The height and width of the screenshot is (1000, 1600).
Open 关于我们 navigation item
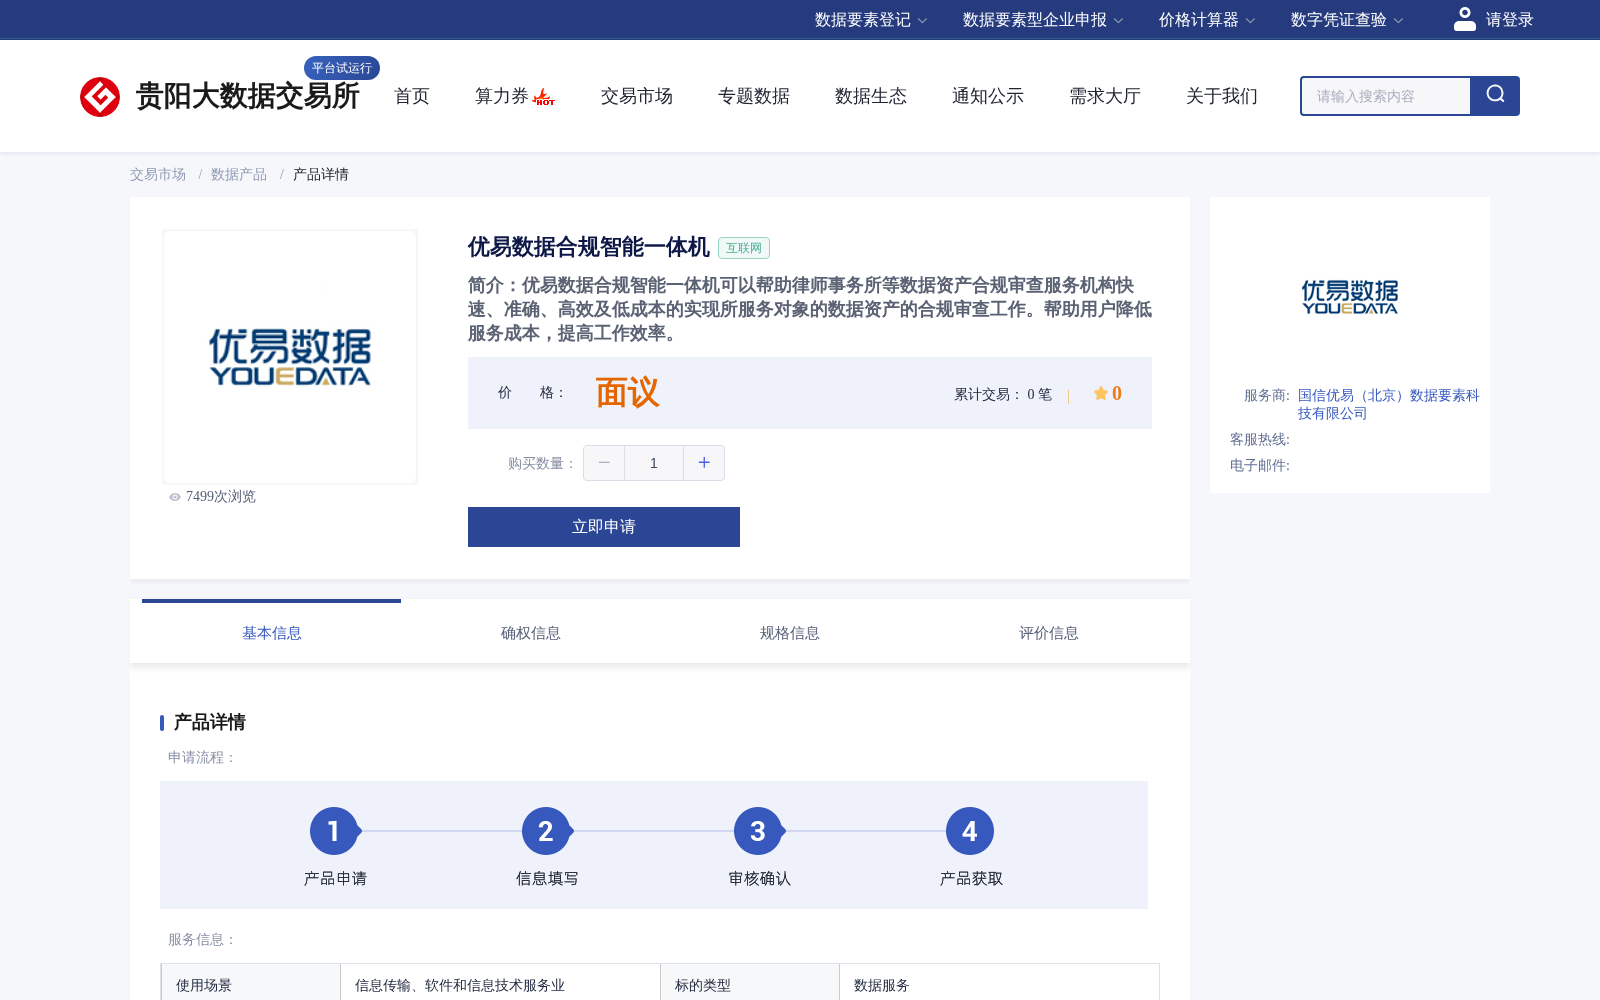pos(1222,96)
